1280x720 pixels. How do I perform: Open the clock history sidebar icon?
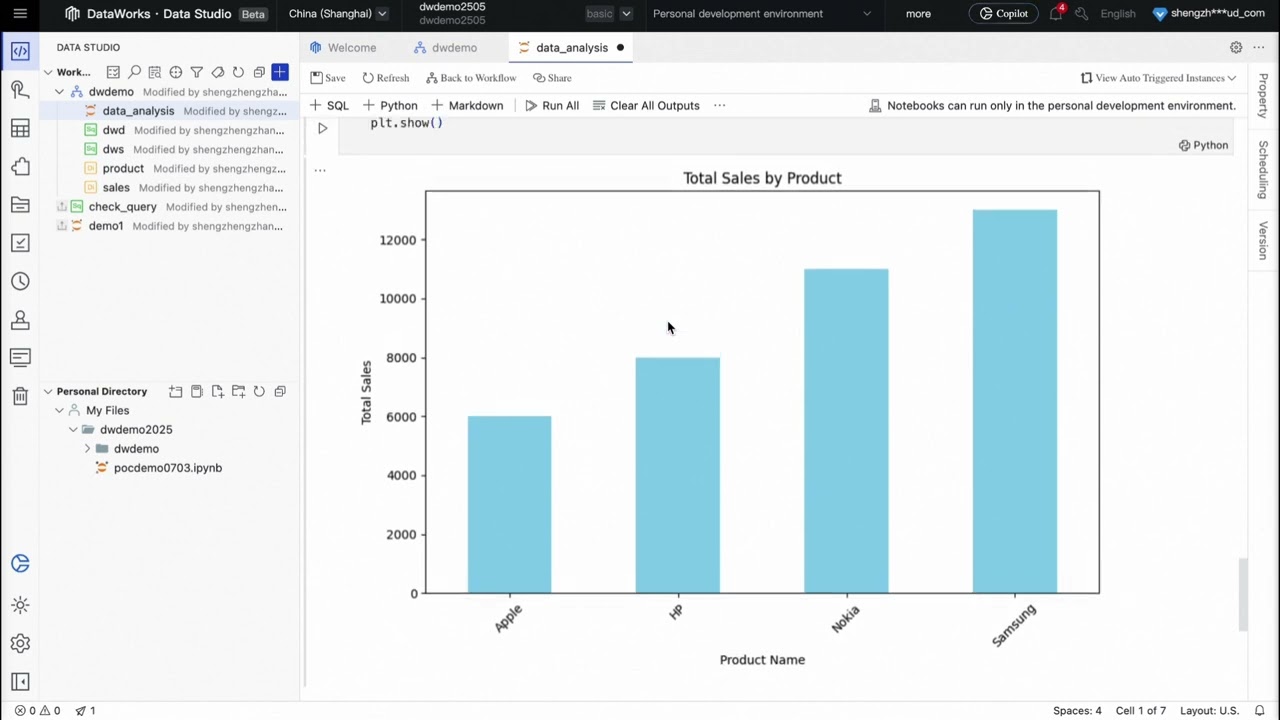[20, 282]
